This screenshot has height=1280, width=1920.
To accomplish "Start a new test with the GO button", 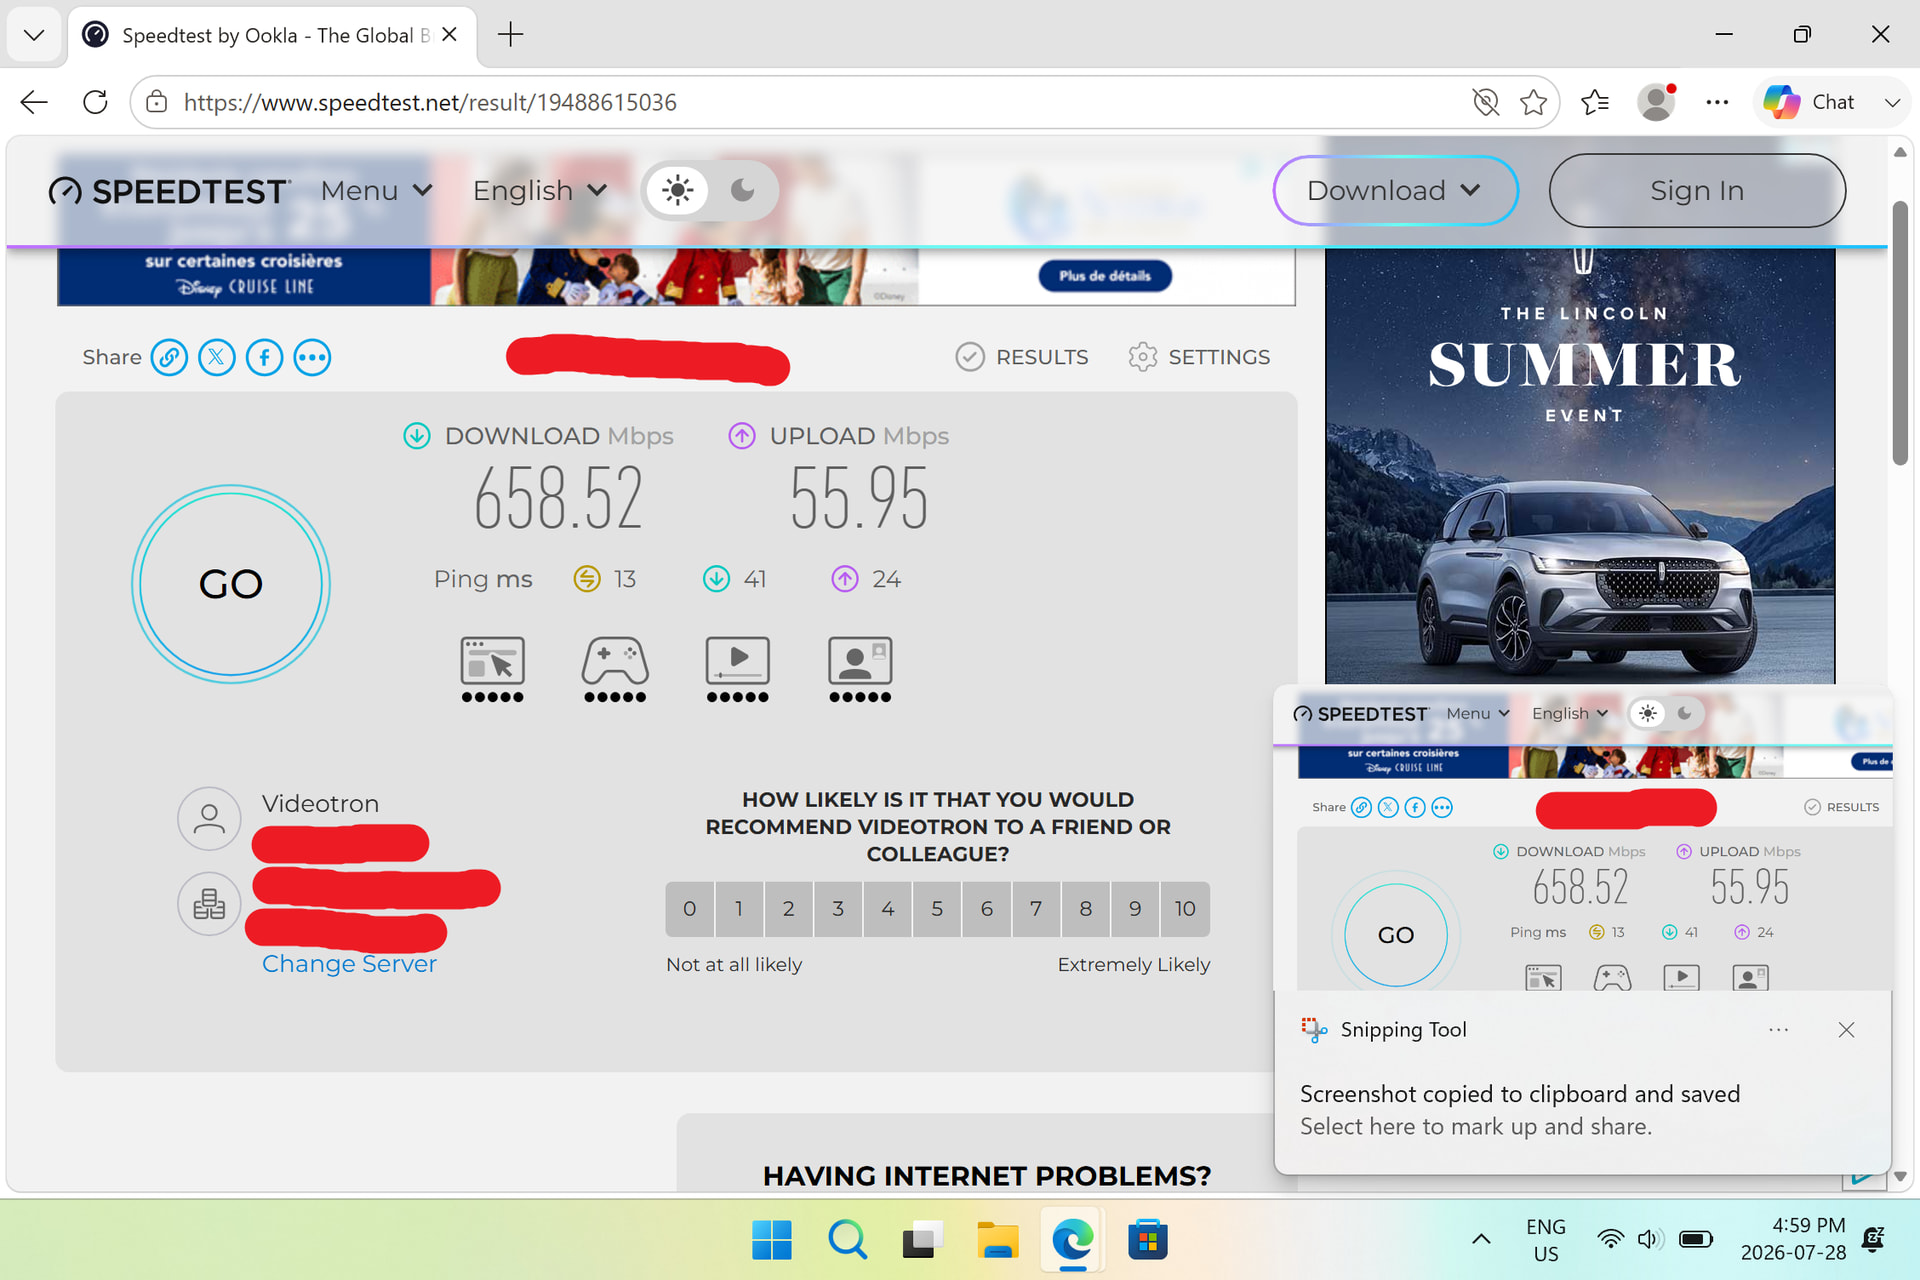I will pyautogui.click(x=231, y=584).
